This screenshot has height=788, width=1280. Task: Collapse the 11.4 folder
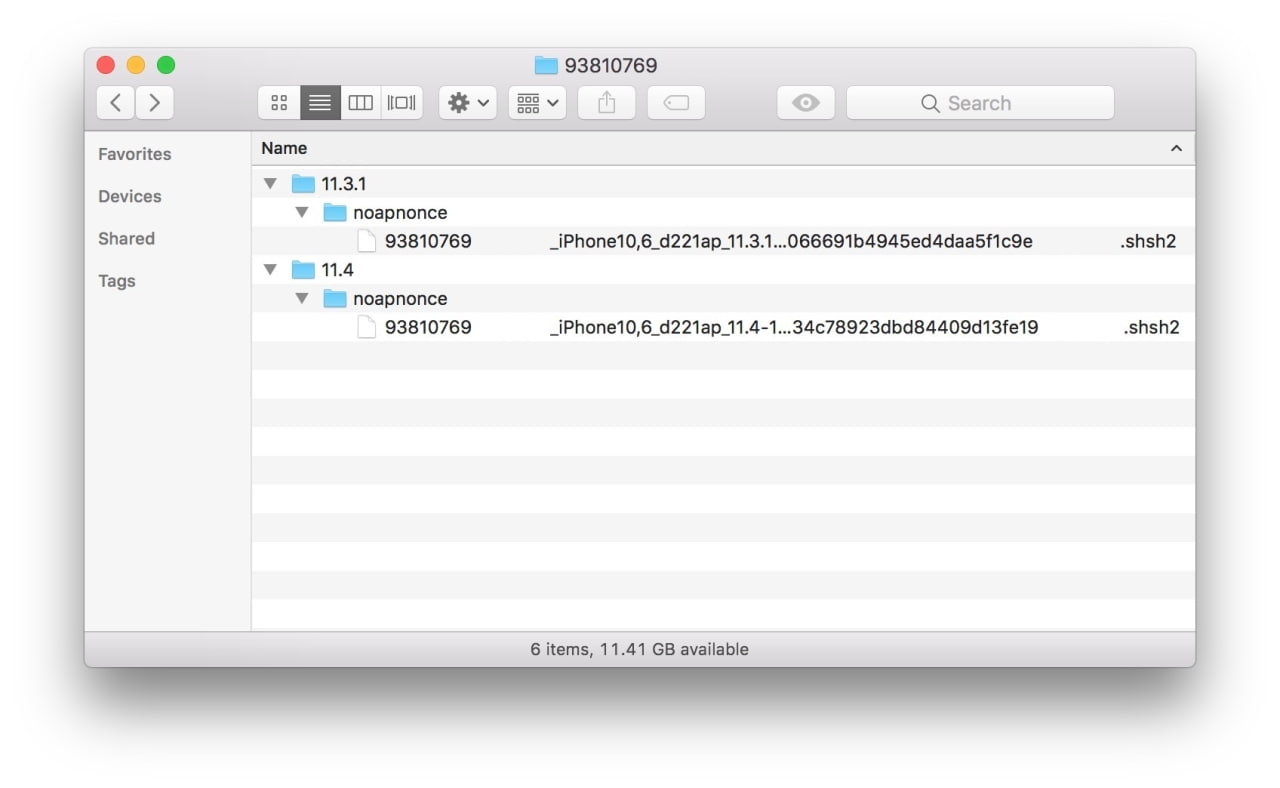[x=270, y=270]
